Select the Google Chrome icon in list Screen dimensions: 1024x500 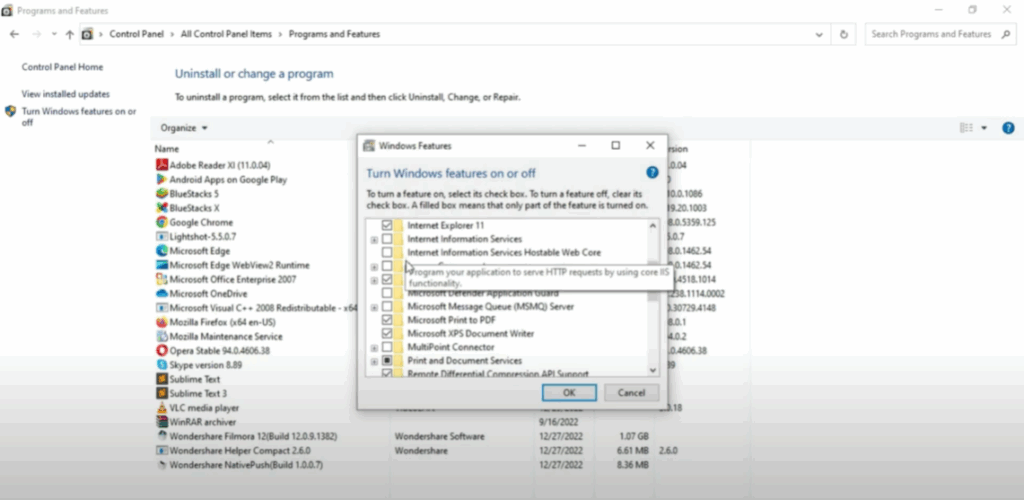coord(161,223)
